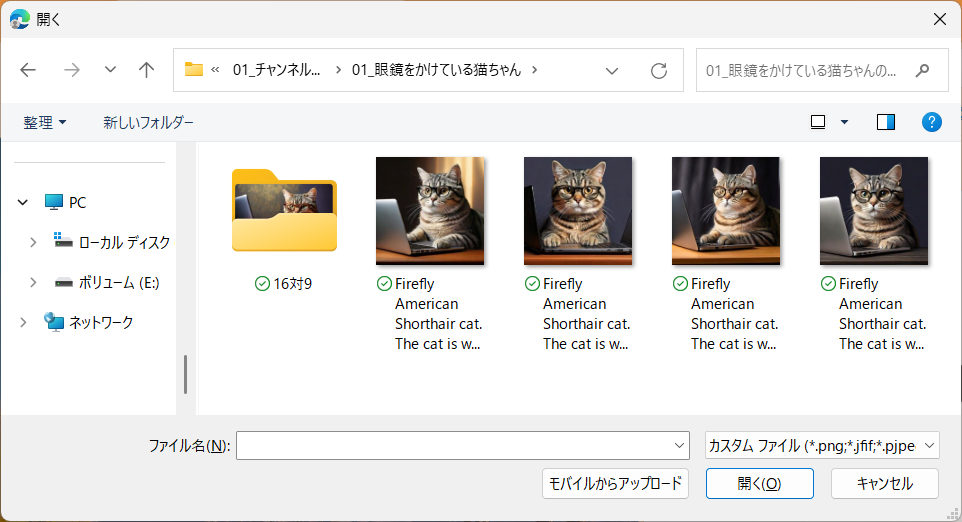Select the third Firefly cat image thumbnail
Image resolution: width=962 pixels, height=522 pixels.
[x=726, y=211]
